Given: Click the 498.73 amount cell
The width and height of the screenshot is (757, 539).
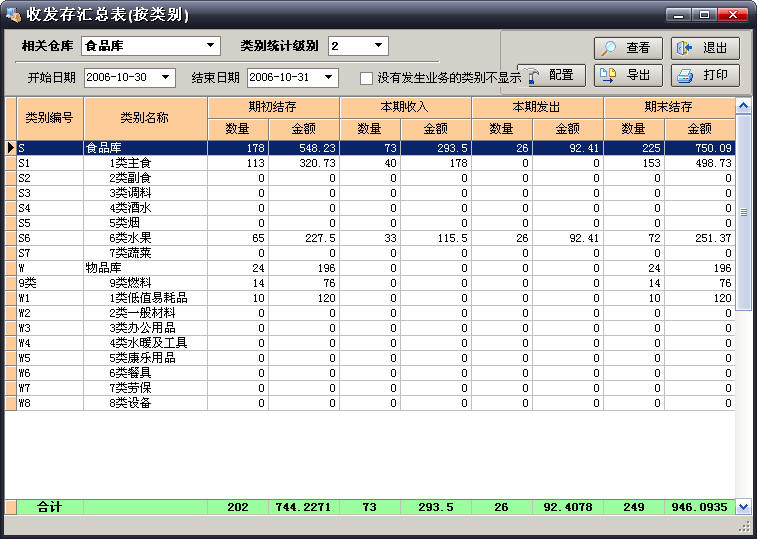Looking at the screenshot, I should pyautogui.click(x=700, y=163).
